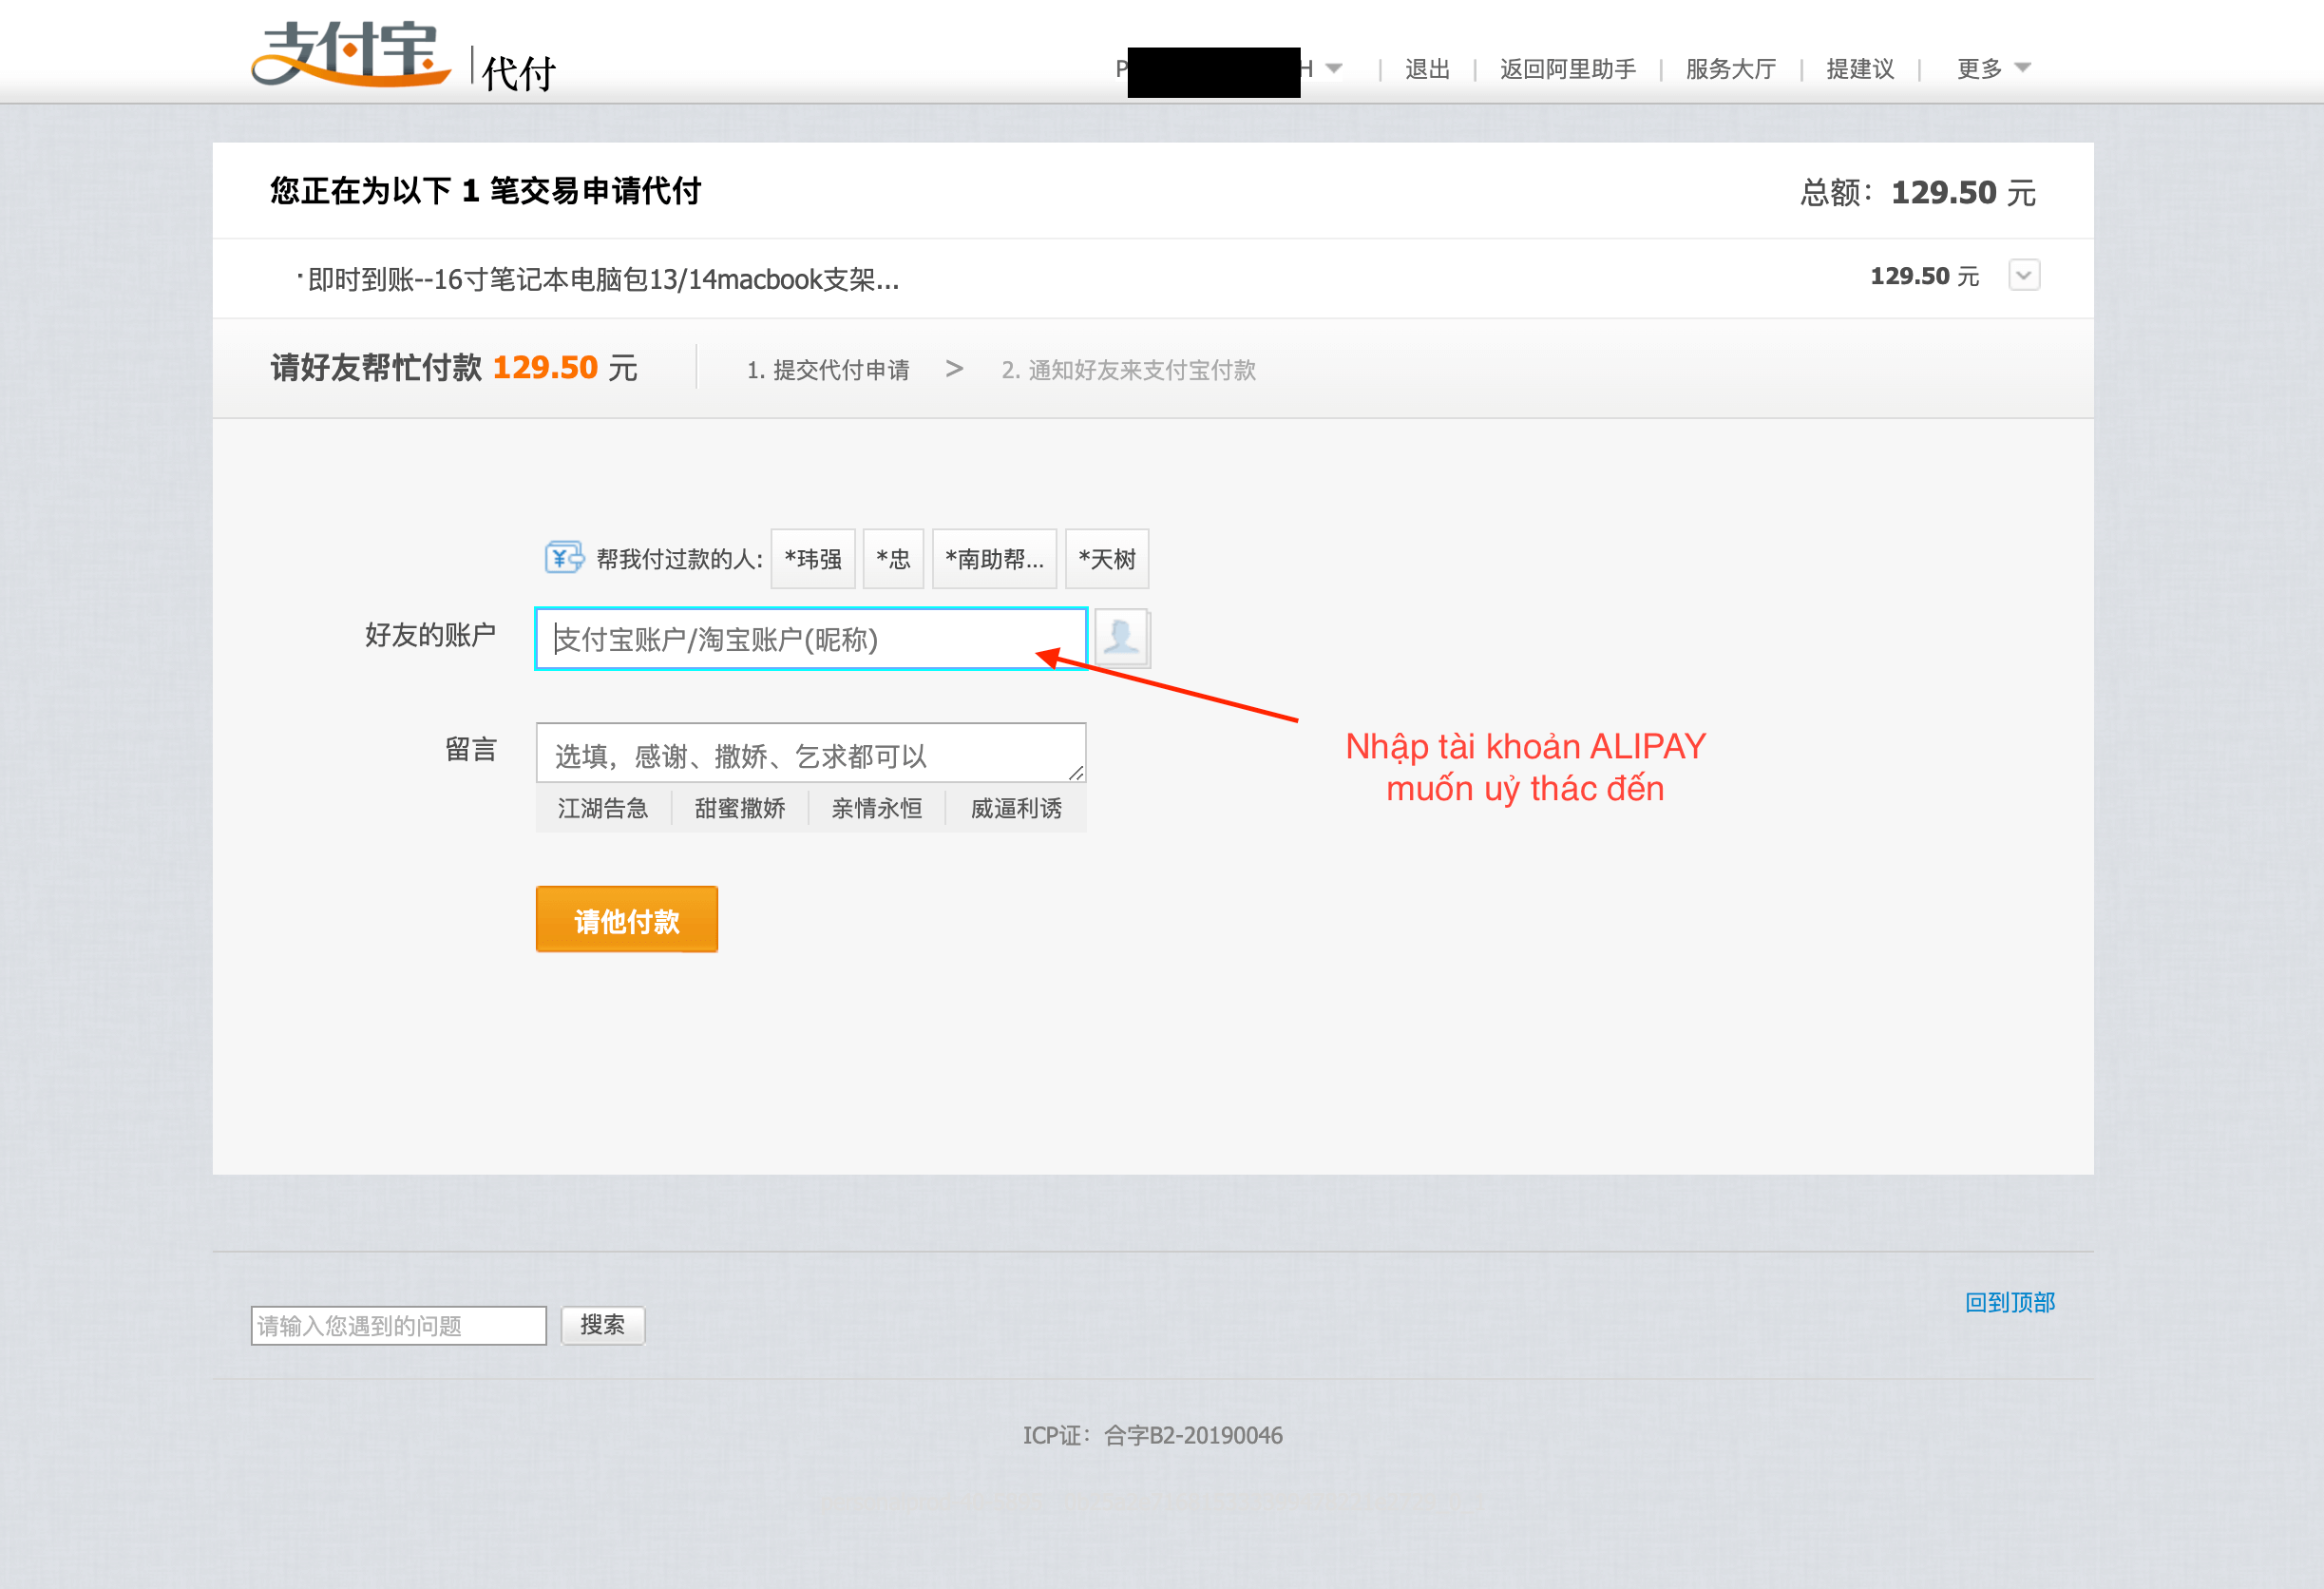Click the 代付 header title

[x=518, y=72]
